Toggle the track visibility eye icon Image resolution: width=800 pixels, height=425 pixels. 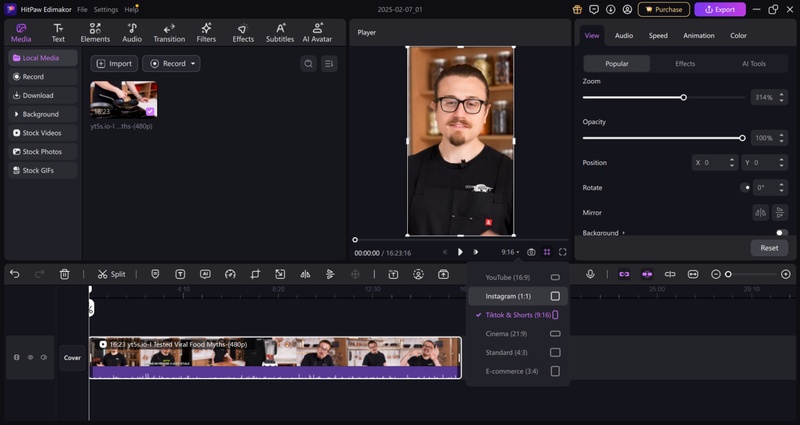tap(30, 357)
